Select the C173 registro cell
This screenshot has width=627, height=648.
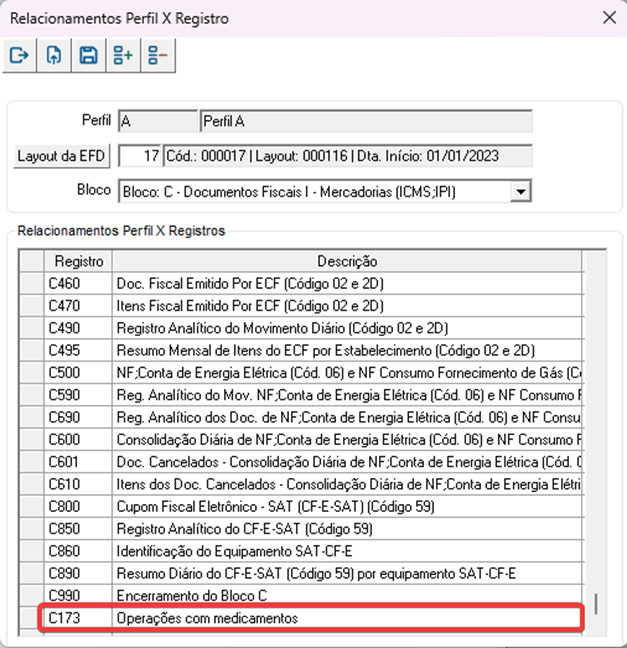click(x=78, y=618)
